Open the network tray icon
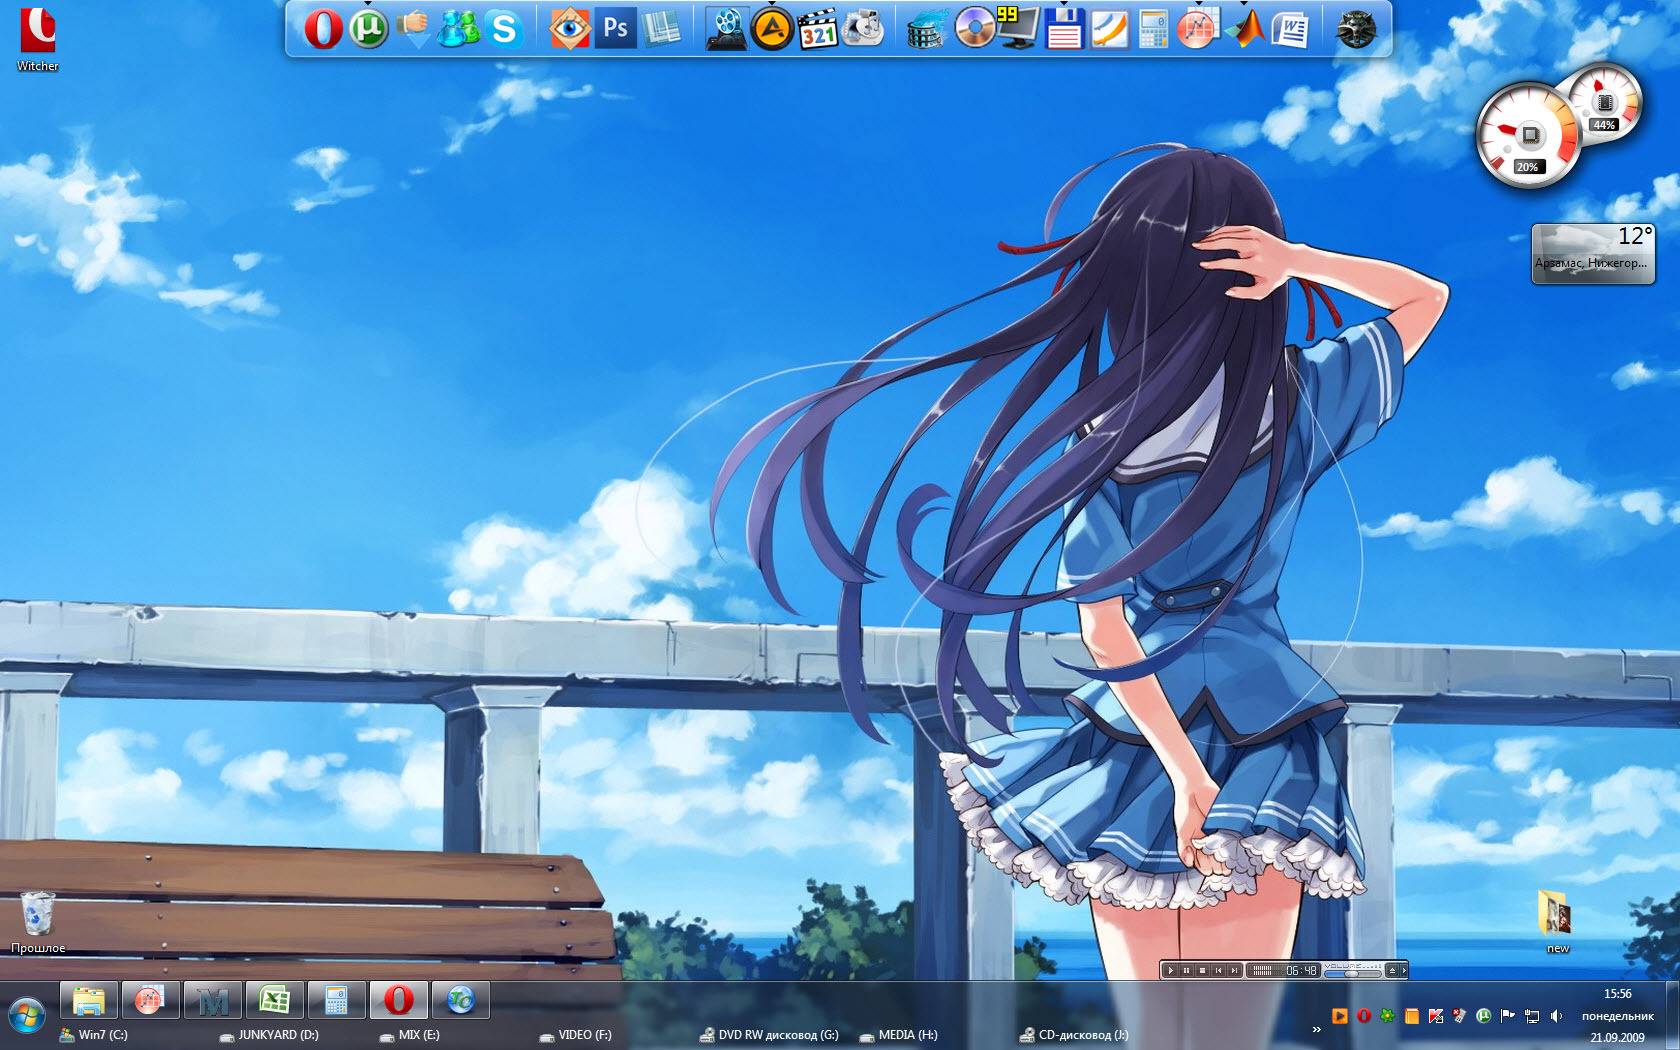The width and height of the screenshot is (1680, 1050). [x=1532, y=1016]
